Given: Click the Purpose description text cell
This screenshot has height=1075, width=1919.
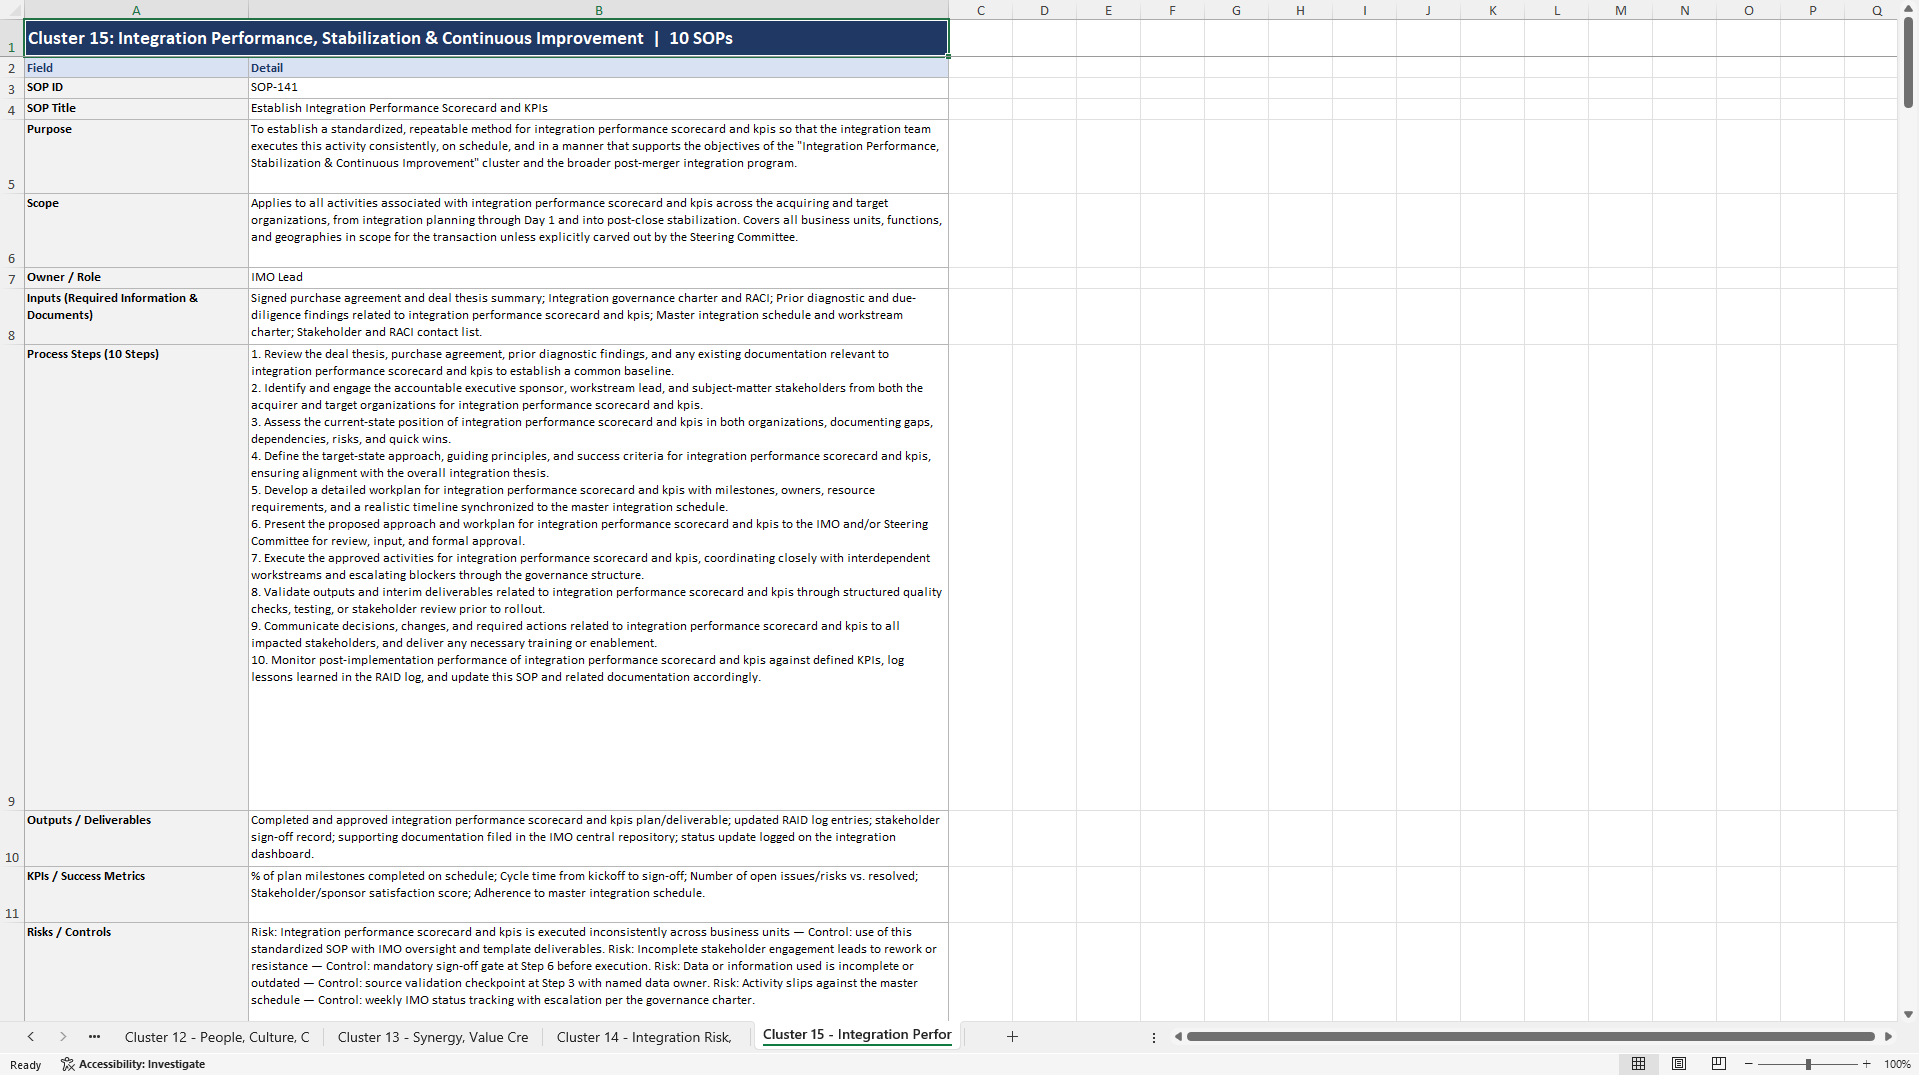Looking at the screenshot, I should [598, 156].
